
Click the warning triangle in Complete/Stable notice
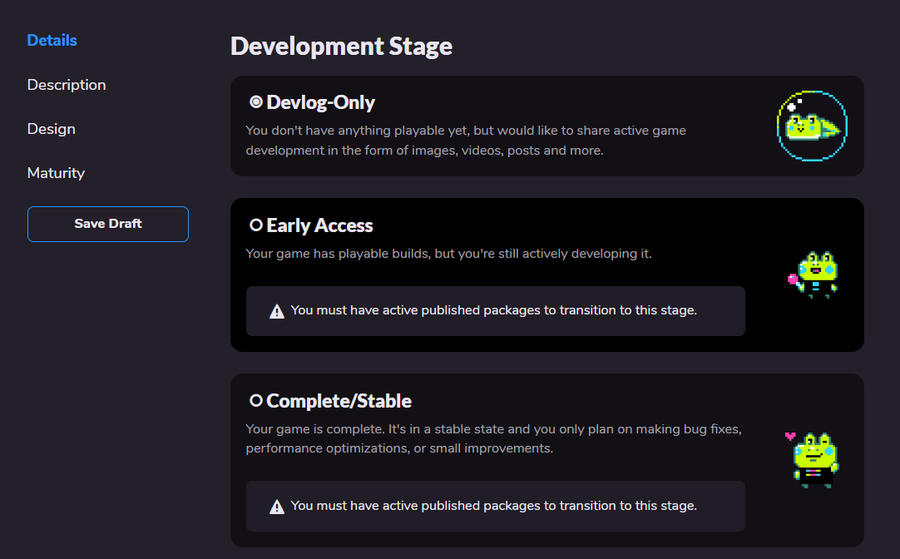click(x=277, y=506)
